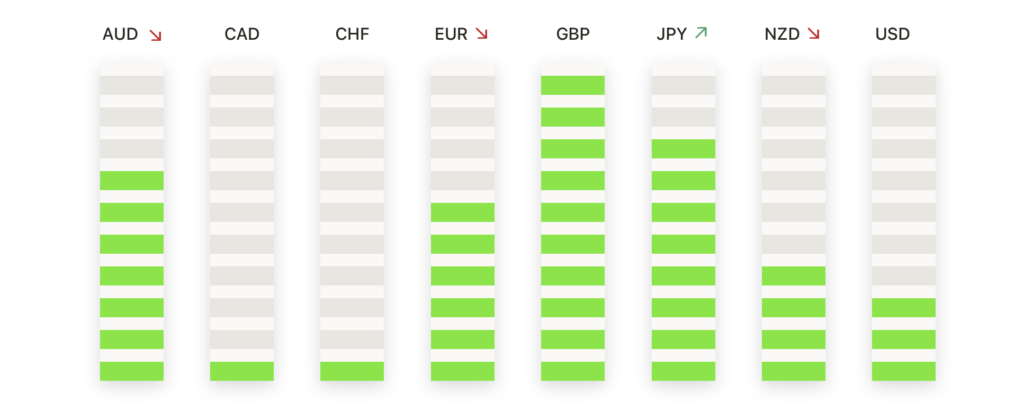Select the USD currency label
This screenshot has width=1024, height=411.
[x=892, y=34]
